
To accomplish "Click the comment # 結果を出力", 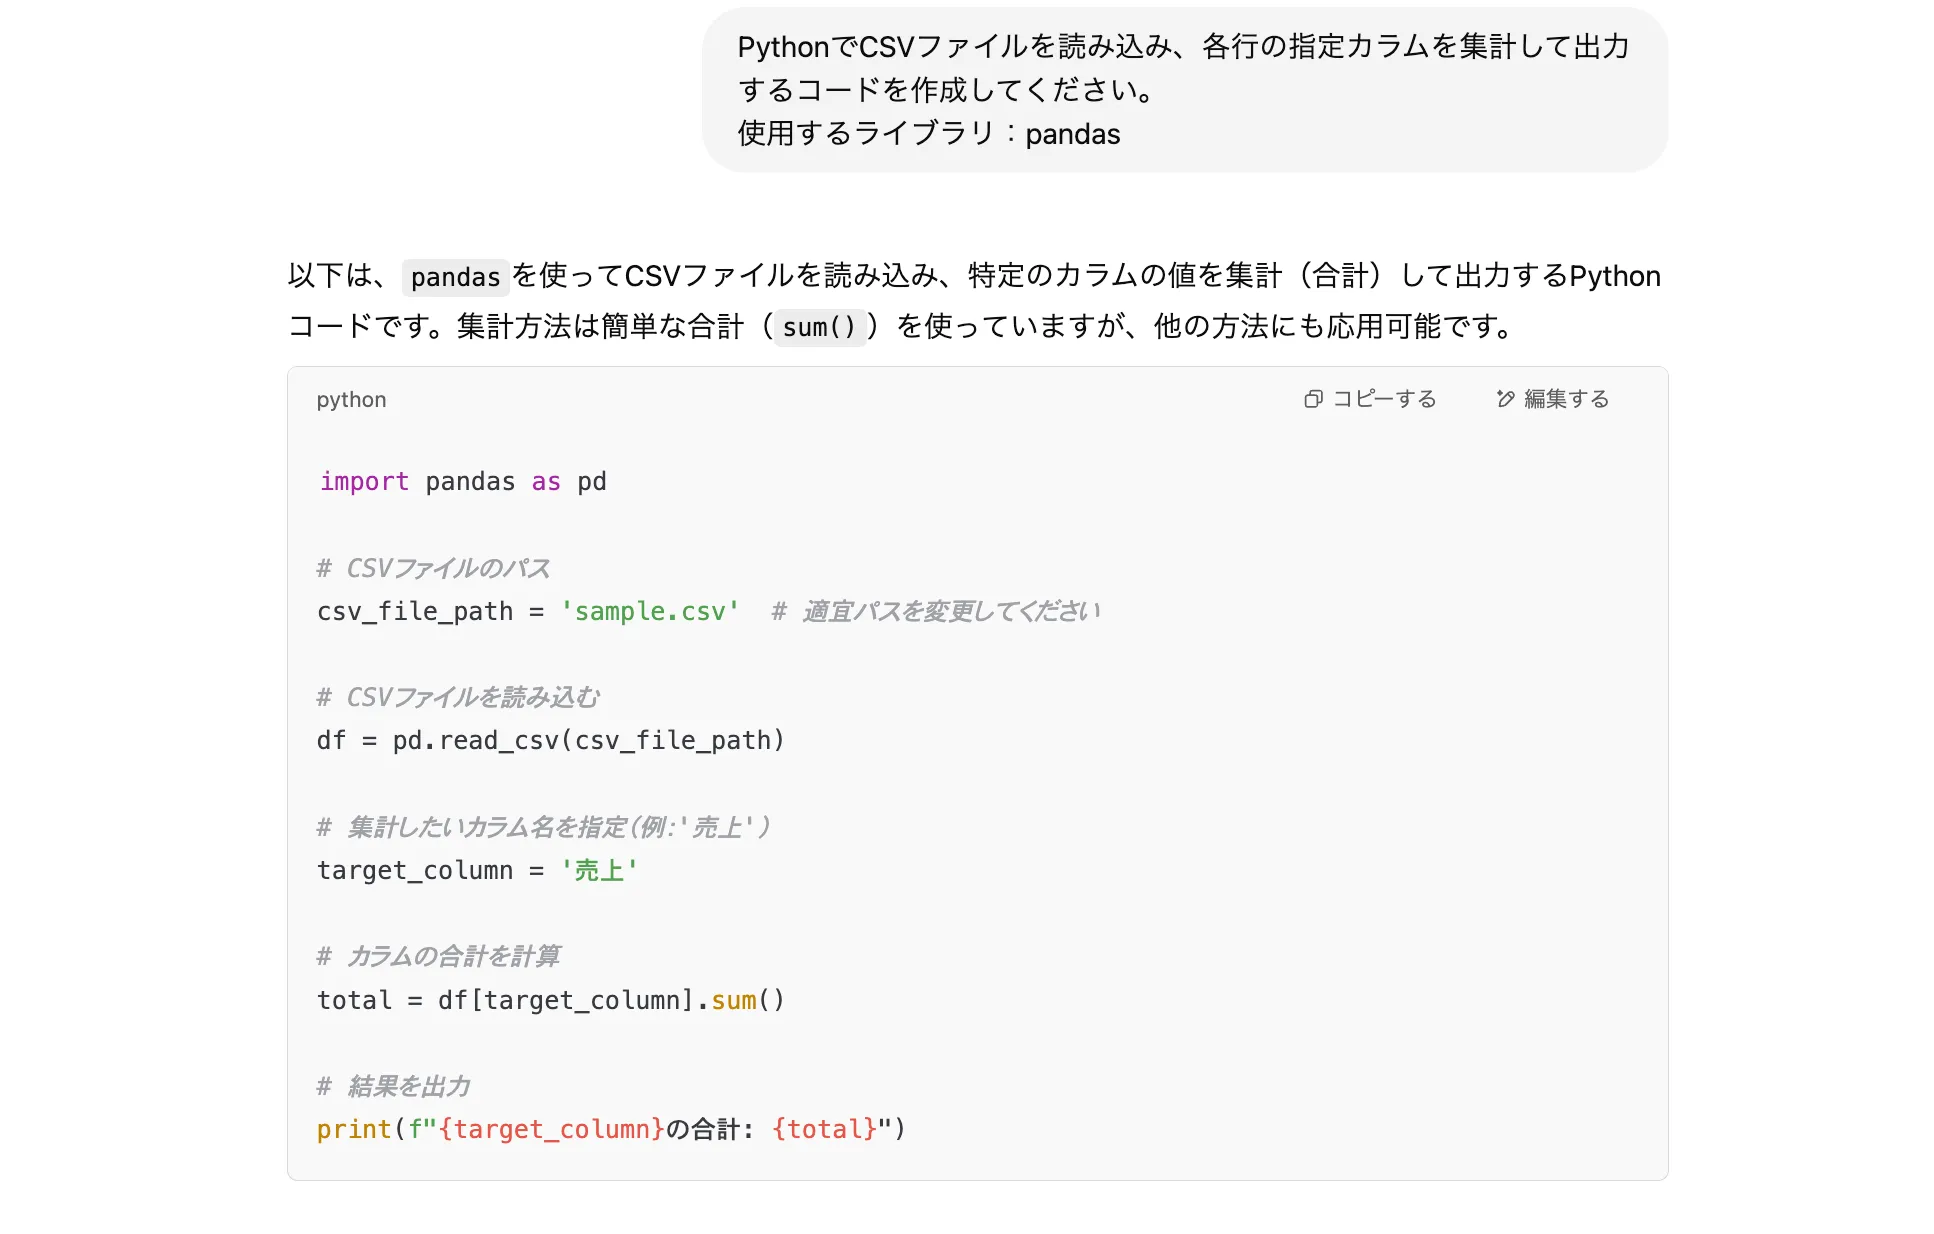I will (395, 1086).
